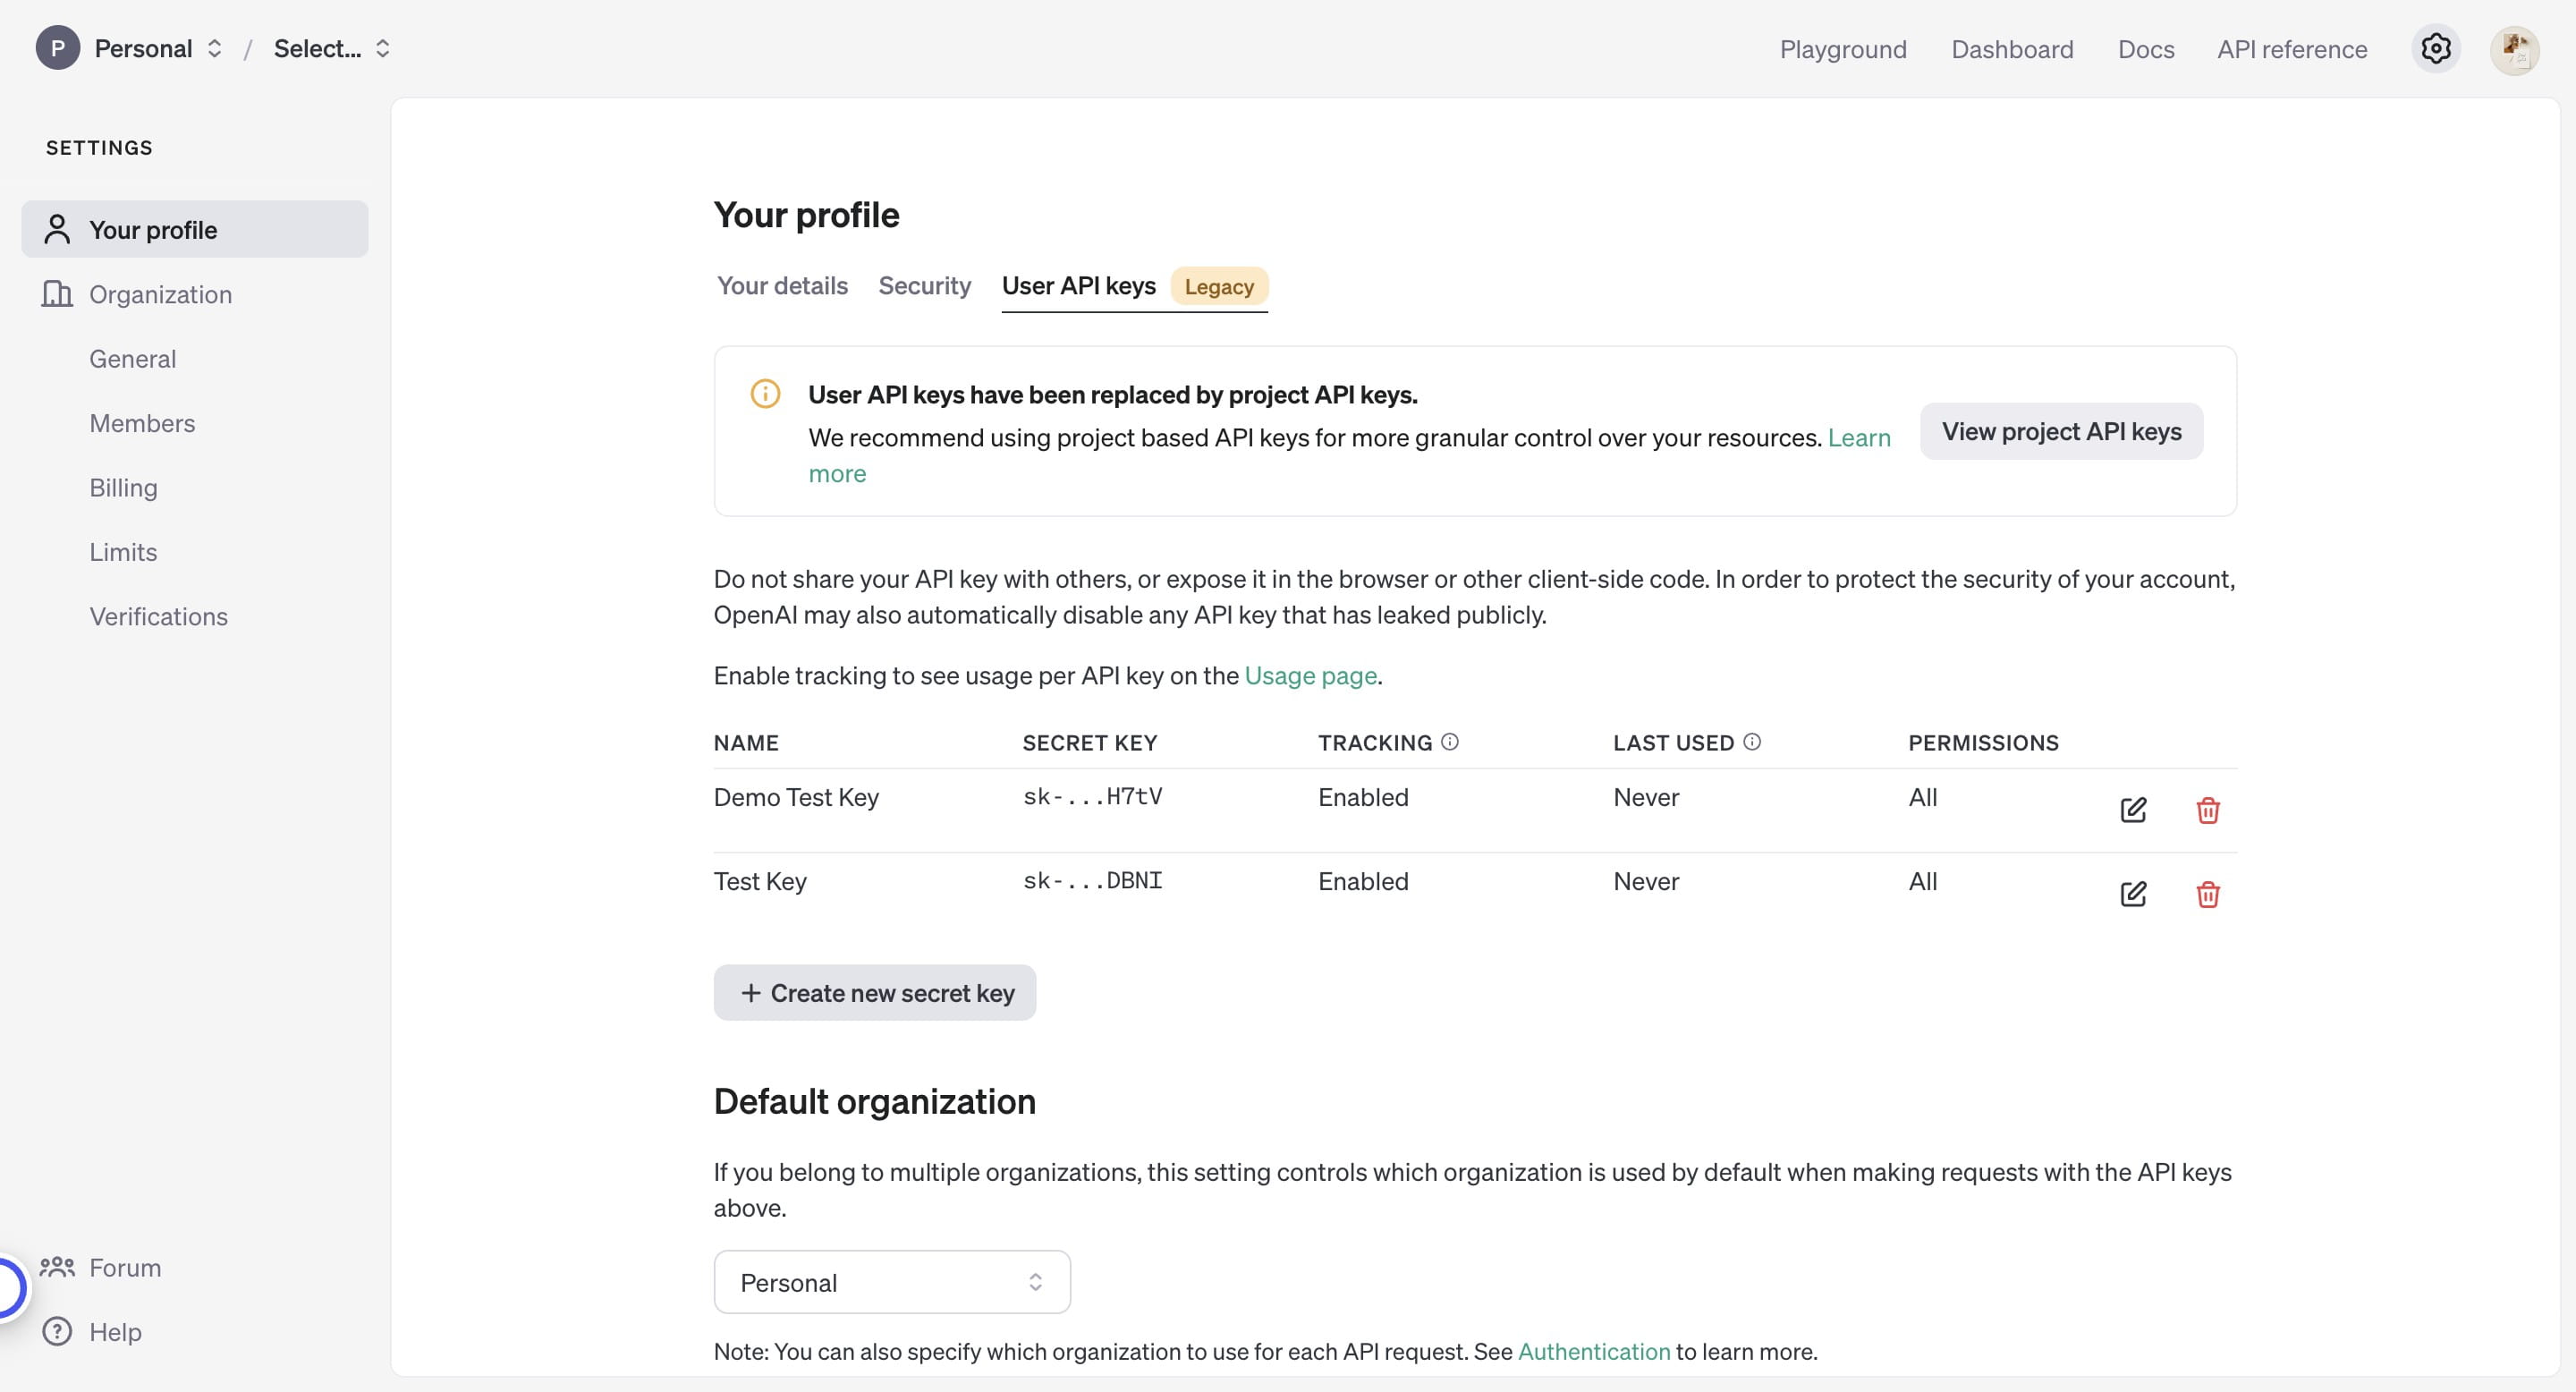Click the View project API keys button
This screenshot has height=1392, width=2576.
click(x=2061, y=431)
